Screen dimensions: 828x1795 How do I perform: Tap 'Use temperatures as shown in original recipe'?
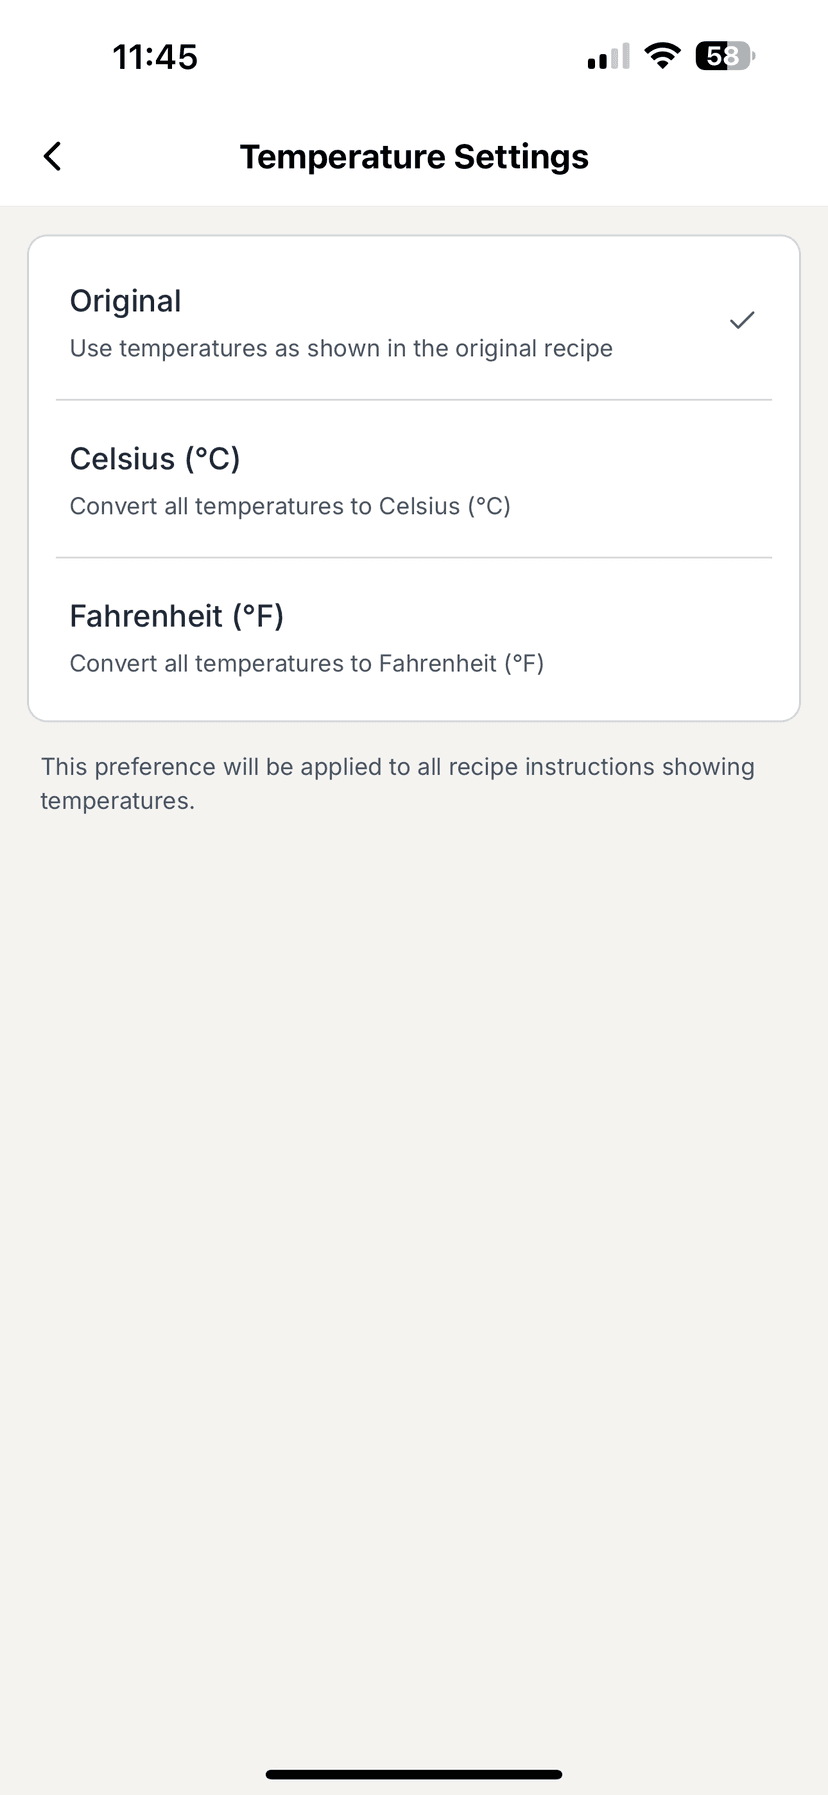point(341,349)
